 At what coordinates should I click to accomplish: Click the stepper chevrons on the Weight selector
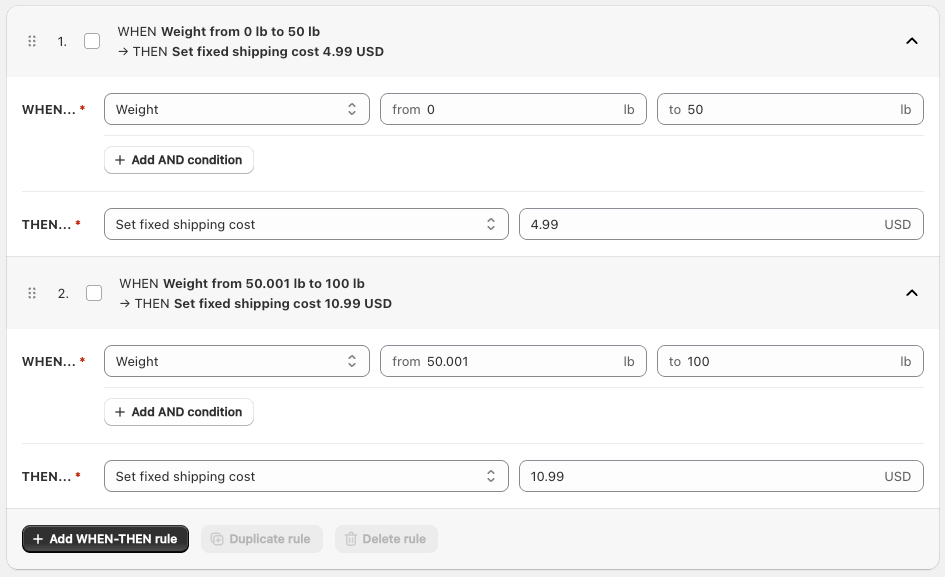352,109
